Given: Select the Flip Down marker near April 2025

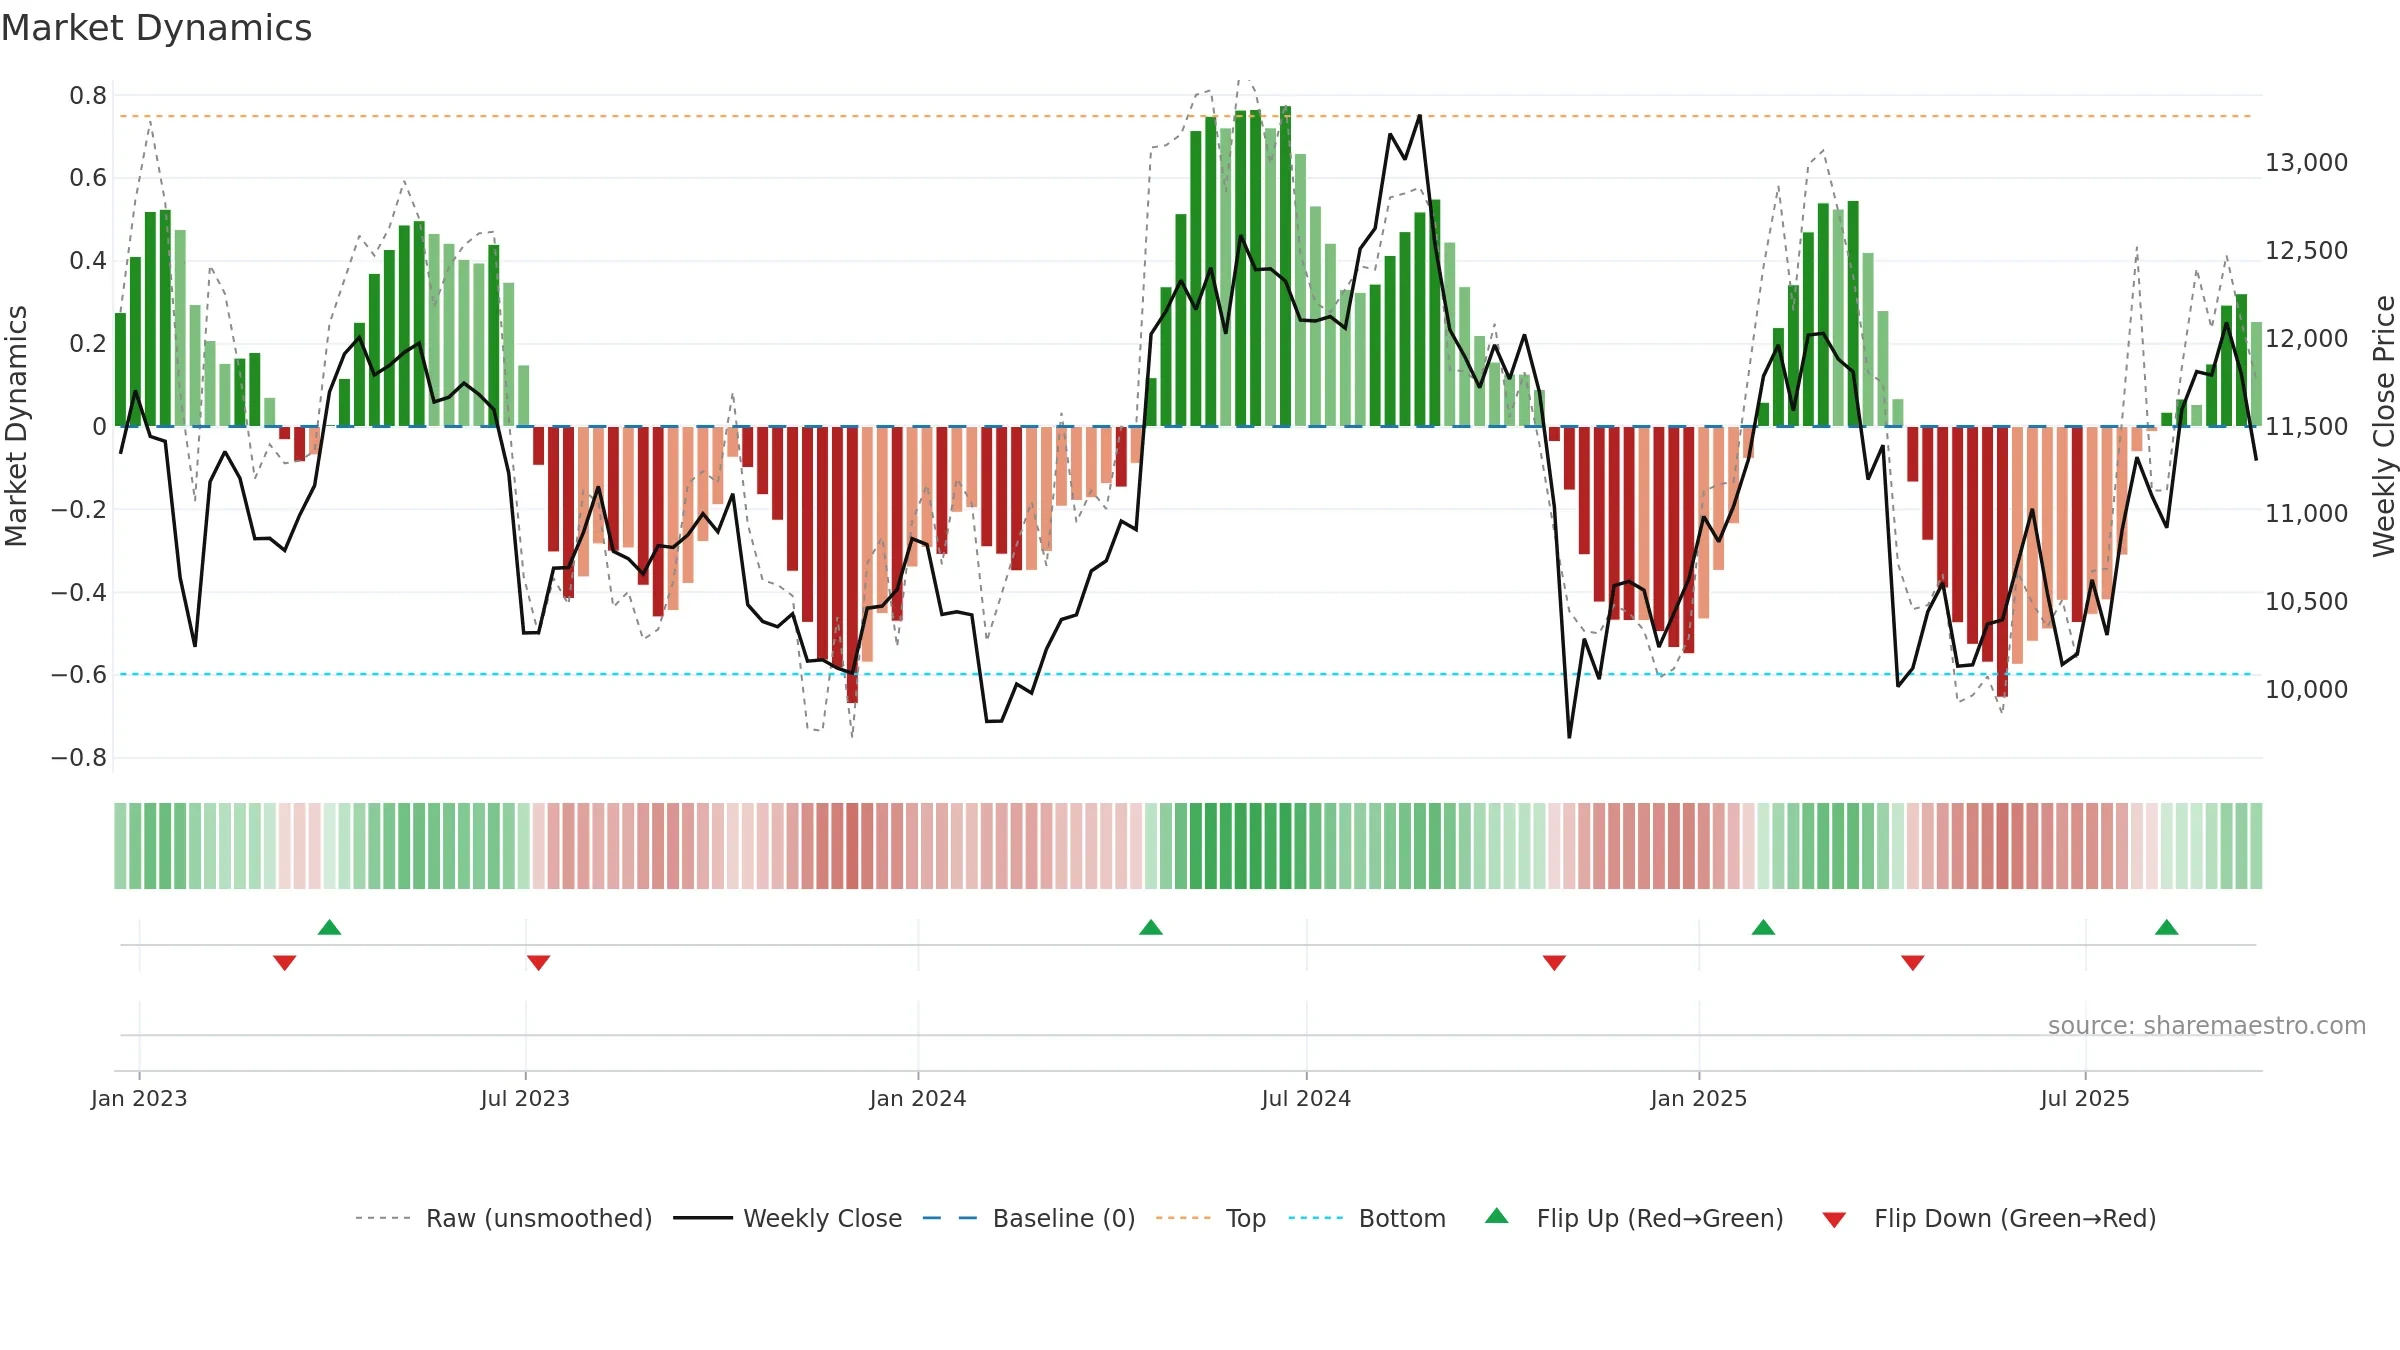Looking at the screenshot, I should point(1913,963).
